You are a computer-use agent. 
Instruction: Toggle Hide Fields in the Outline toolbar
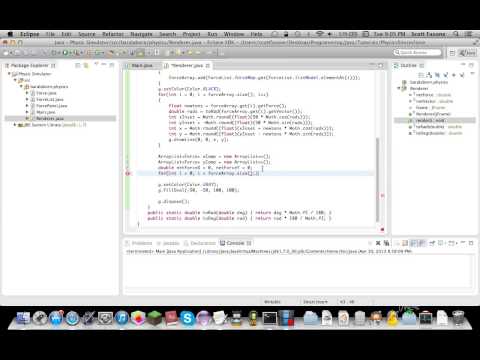coord(438,75)
